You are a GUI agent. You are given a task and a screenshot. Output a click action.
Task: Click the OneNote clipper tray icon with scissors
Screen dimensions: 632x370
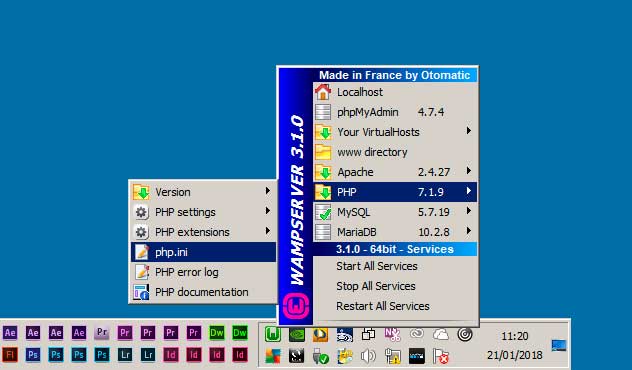[392, 334]
